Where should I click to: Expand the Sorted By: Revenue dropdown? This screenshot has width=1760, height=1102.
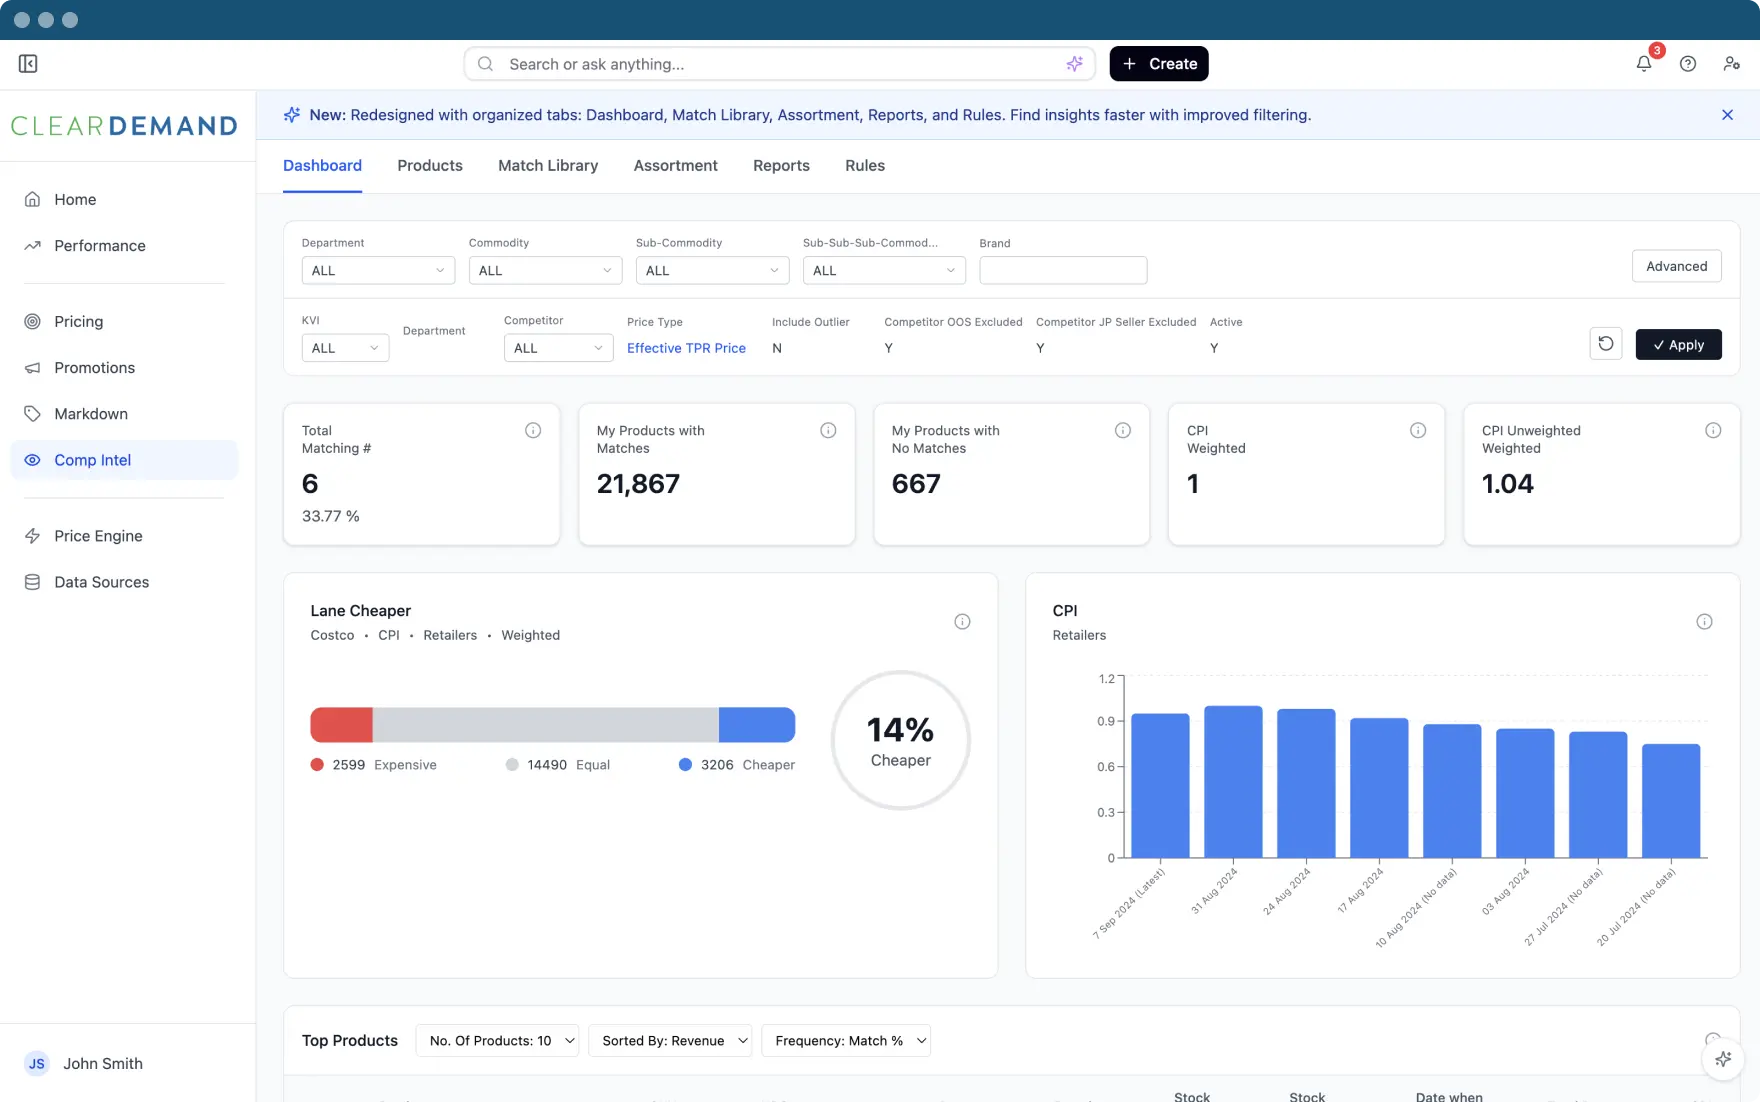670,1041
